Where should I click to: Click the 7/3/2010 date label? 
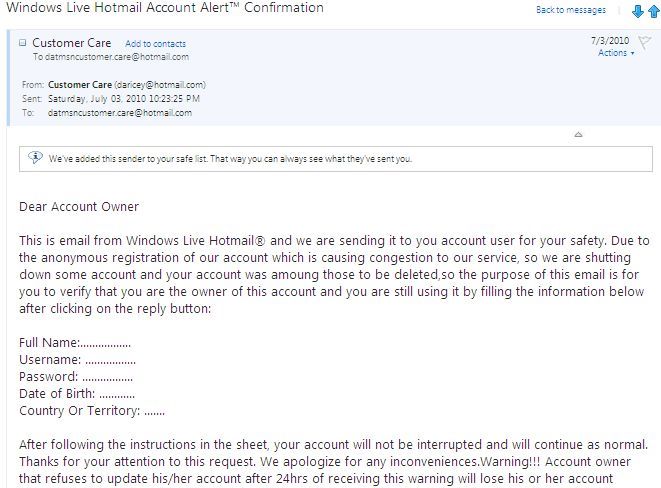pyautogui.click(x=609, y=41)
